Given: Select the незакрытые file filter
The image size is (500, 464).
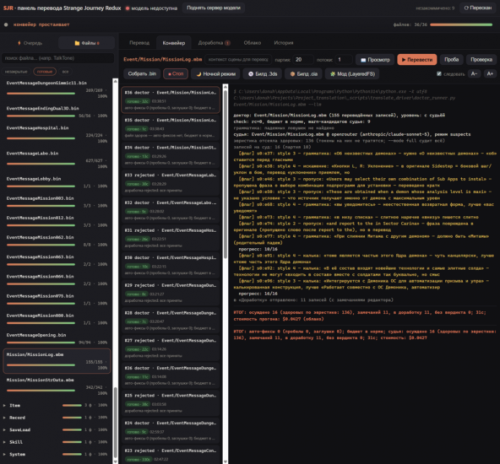Looking at the screenshot, I should pyautogui.click(x=16, y=71).
